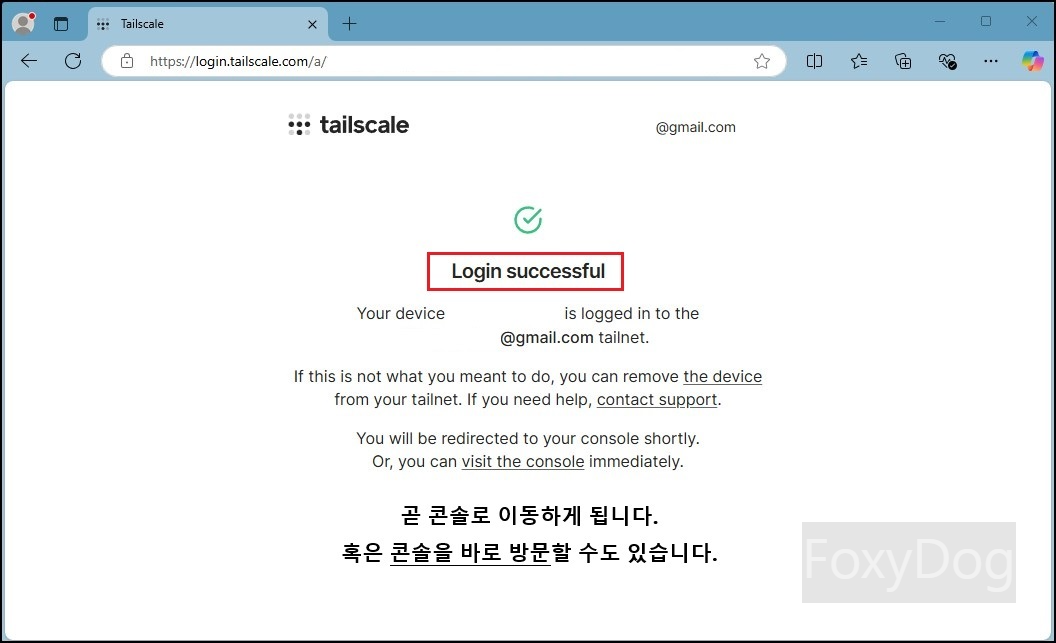Click the '@gmail.com tailnet.' text
The image size is (1056, 643).
coord(574,337)
